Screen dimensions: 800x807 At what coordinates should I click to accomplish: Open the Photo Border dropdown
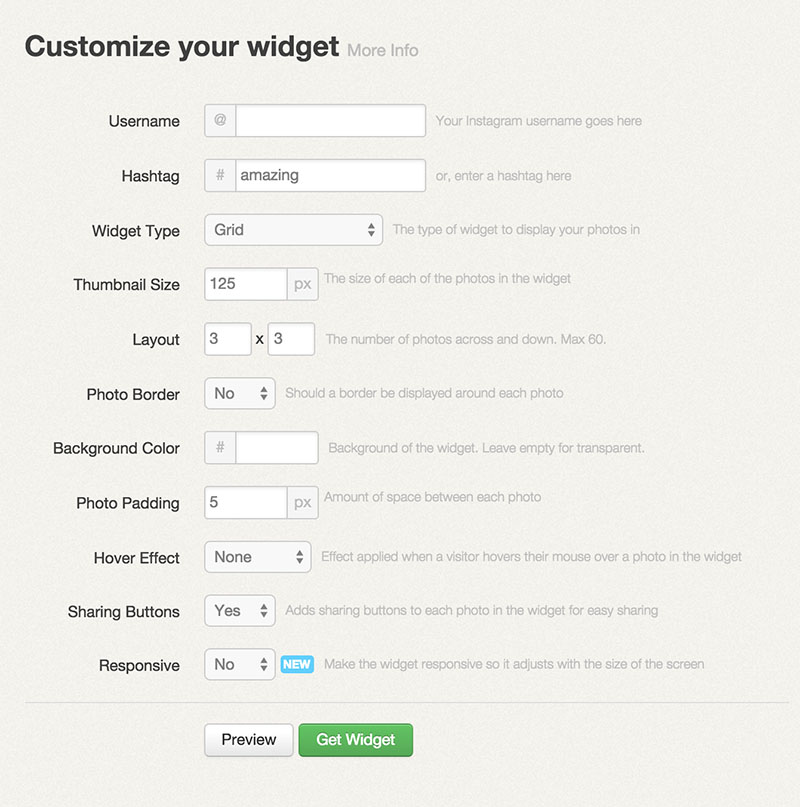240,393
